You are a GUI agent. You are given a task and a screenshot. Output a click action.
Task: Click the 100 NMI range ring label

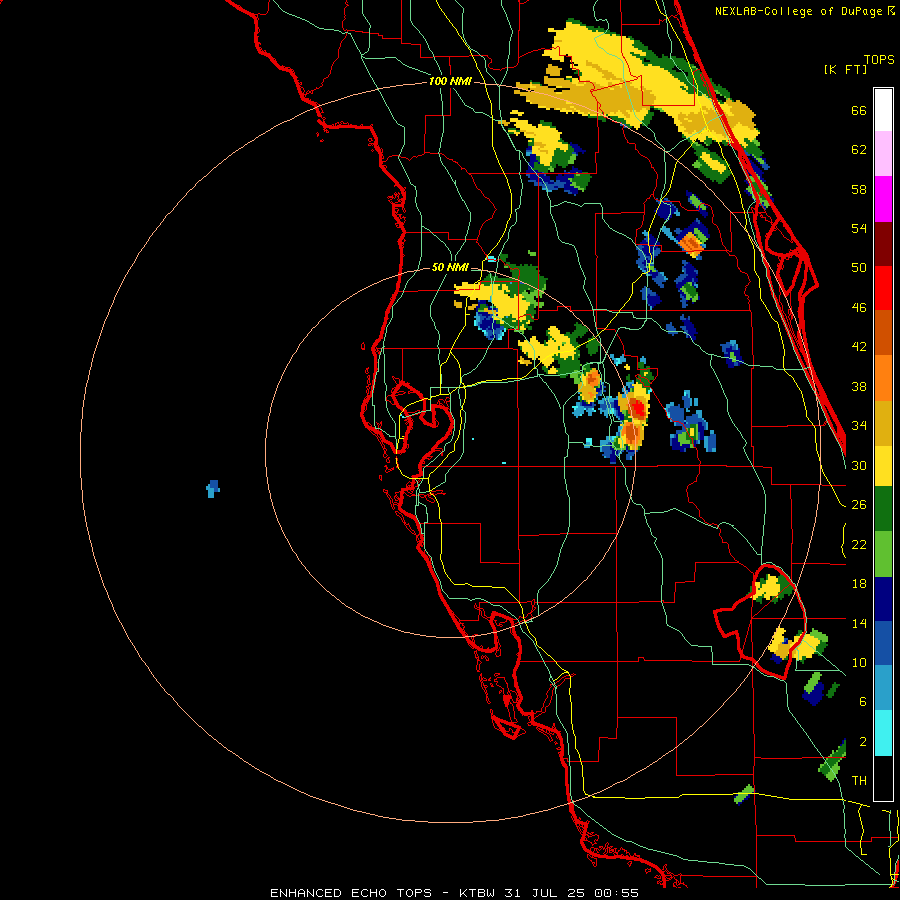(450, 82)
